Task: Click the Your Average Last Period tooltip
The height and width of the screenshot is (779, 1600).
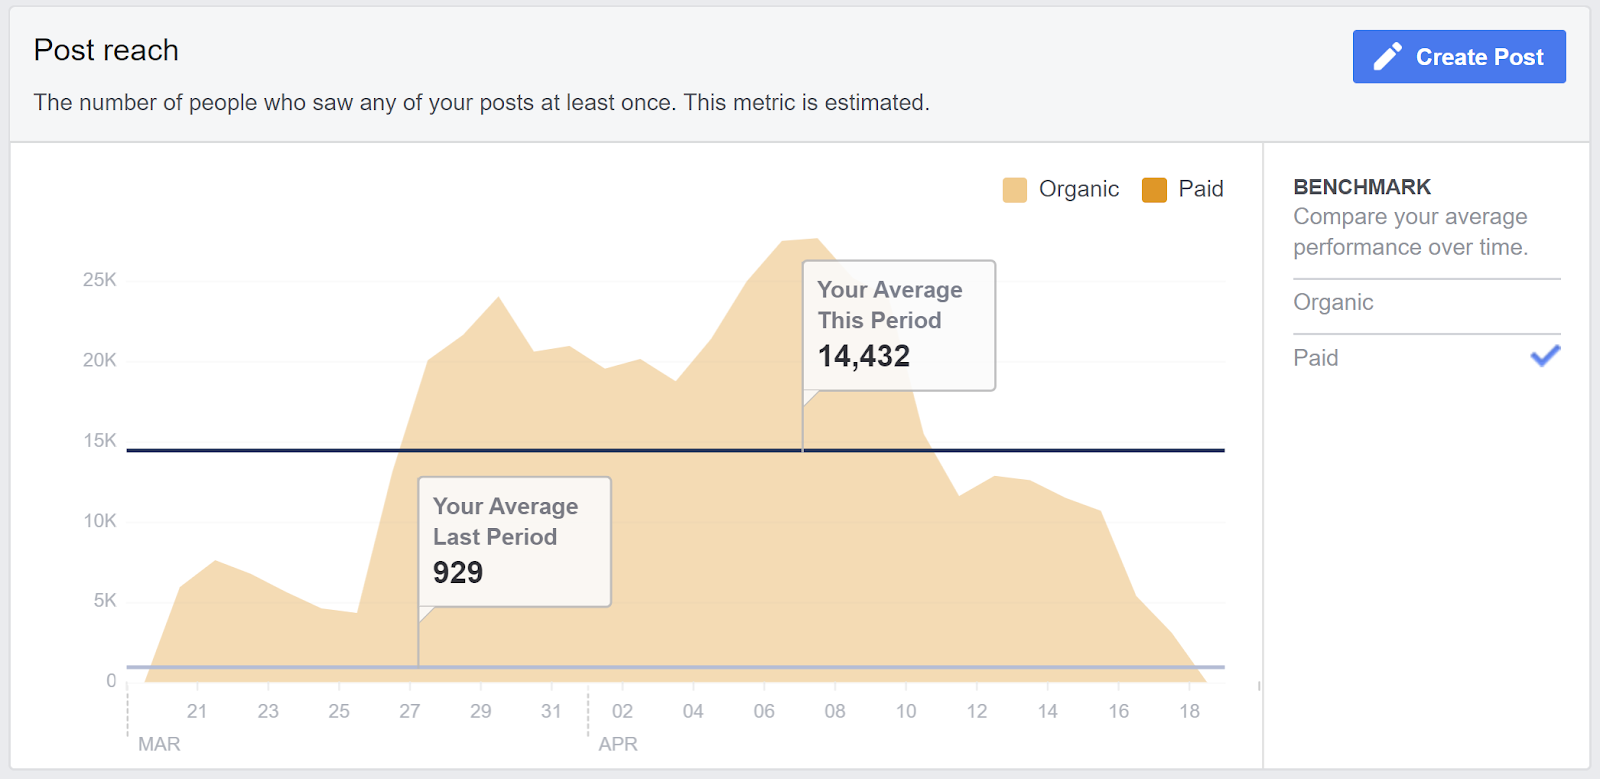Action: pos(514,541)
